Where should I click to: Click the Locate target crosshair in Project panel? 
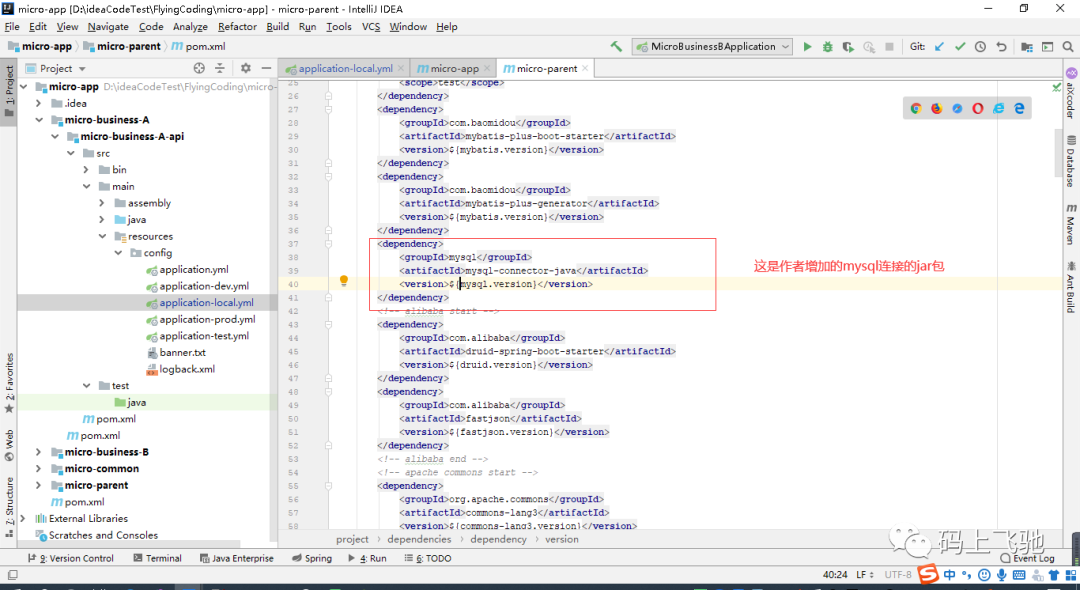point(199,68)
